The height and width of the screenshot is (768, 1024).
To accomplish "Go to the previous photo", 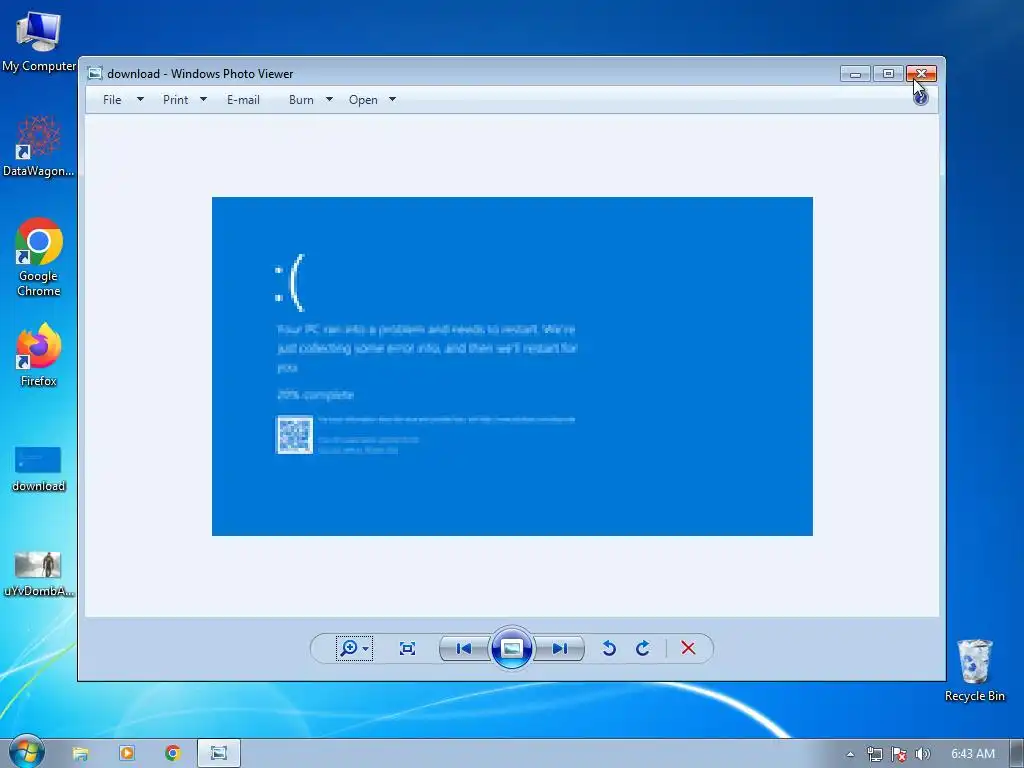I will [464, 648].
